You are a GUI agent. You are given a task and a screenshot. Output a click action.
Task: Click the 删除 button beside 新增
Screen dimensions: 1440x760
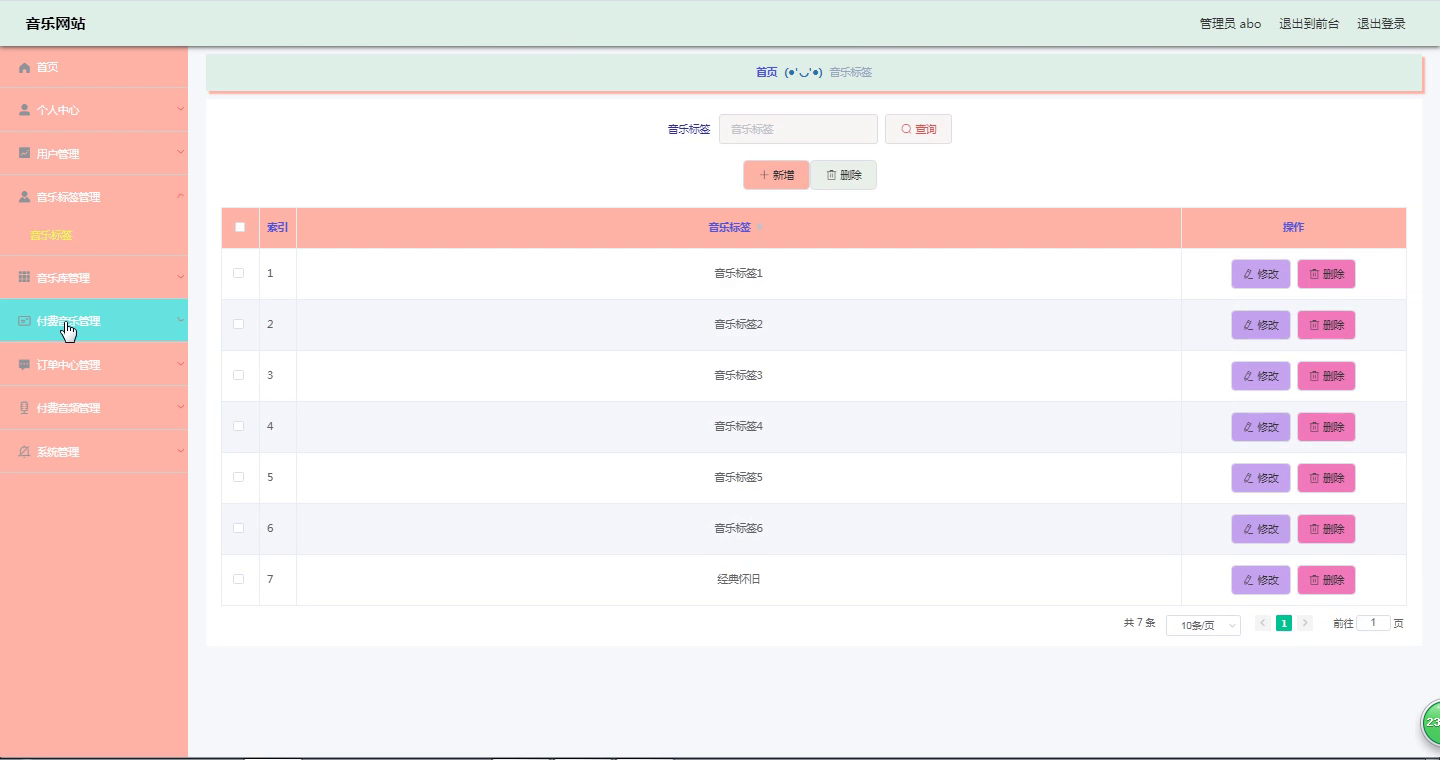point(843,175)
